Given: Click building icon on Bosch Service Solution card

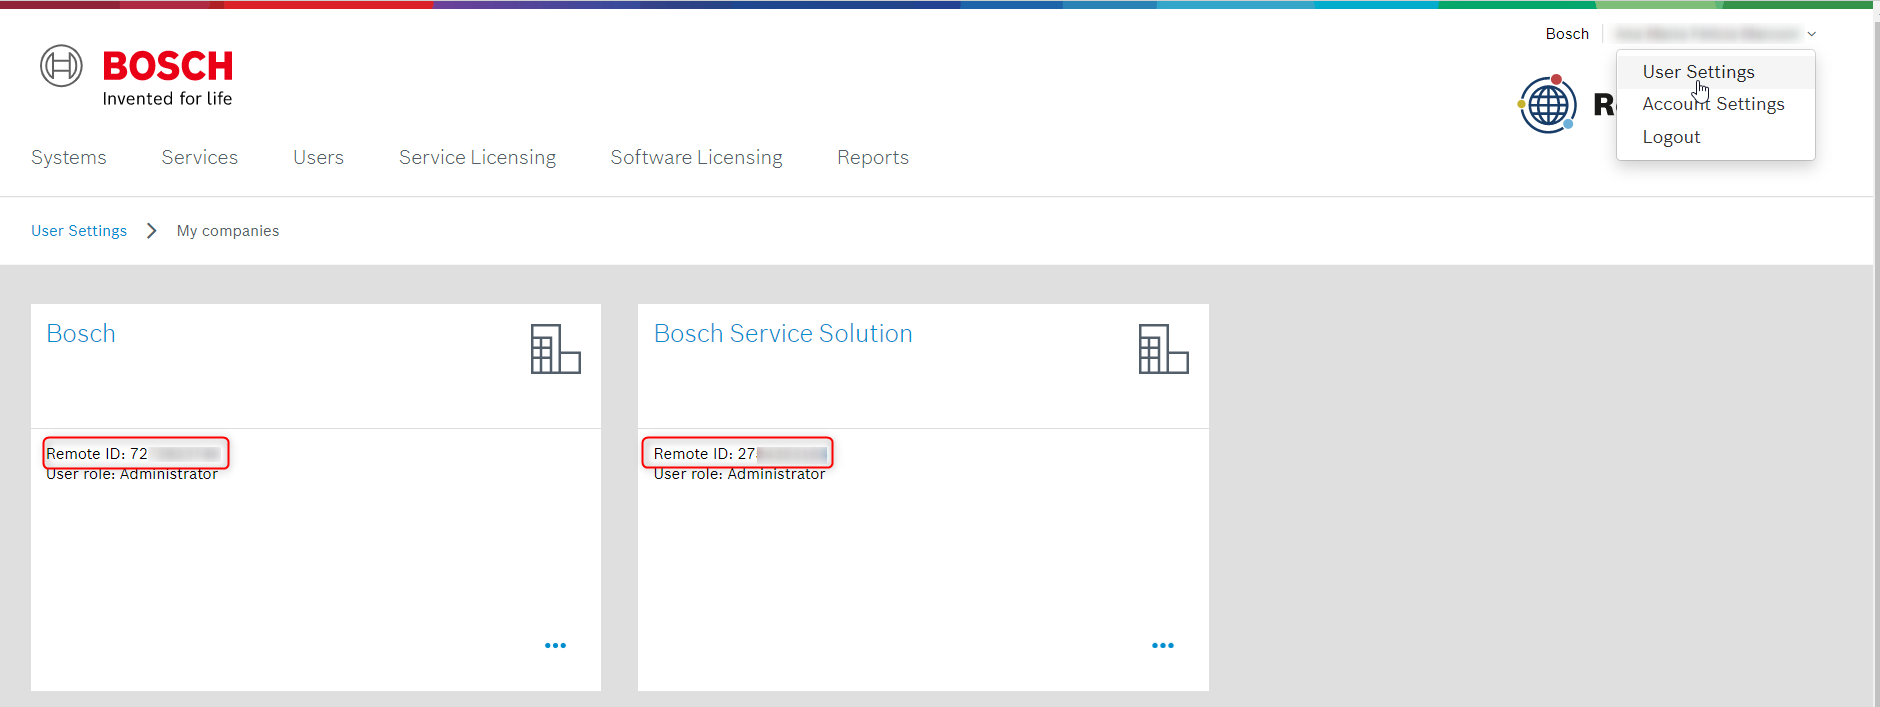Looking at the screenshot, I should (1163, 349).
